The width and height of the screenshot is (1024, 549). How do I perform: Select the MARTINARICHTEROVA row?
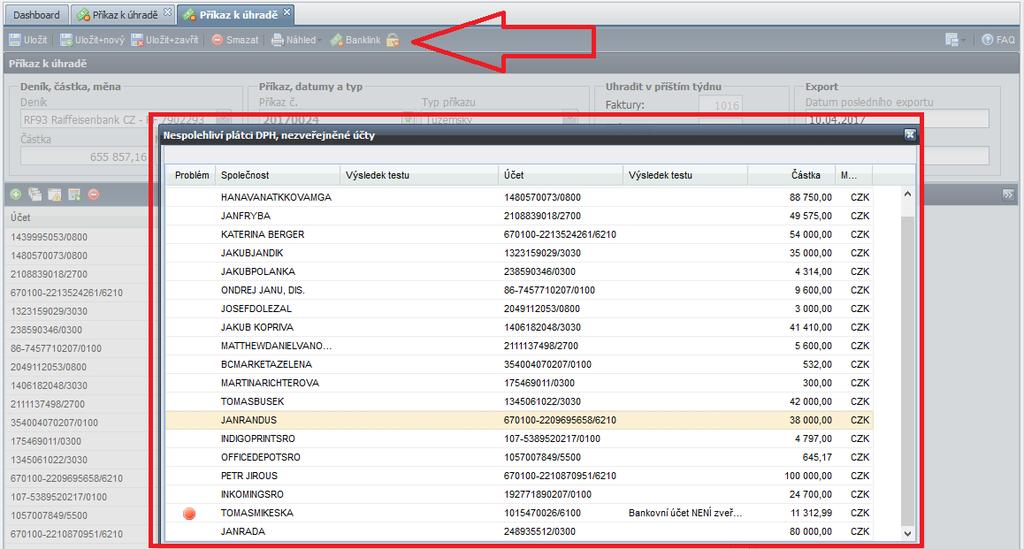point(519,383)
